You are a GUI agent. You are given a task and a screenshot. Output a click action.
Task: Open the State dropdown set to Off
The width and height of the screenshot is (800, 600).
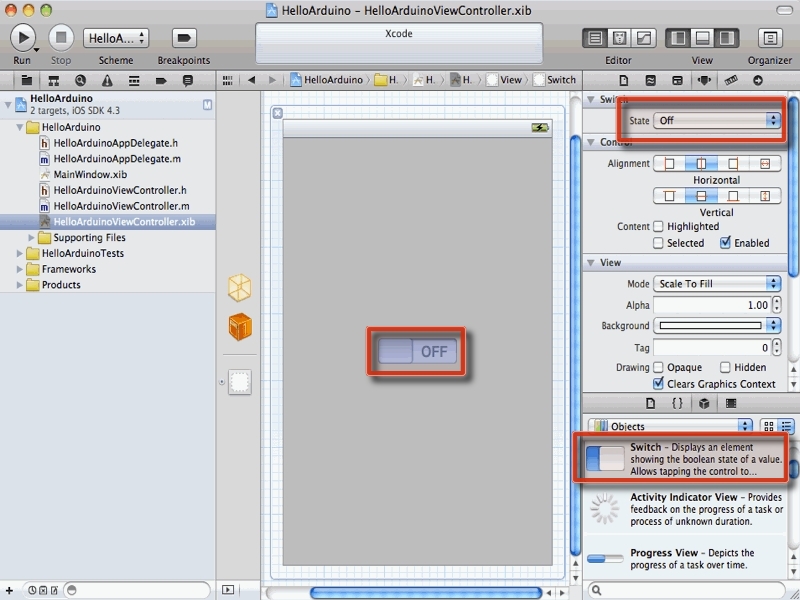717,120
